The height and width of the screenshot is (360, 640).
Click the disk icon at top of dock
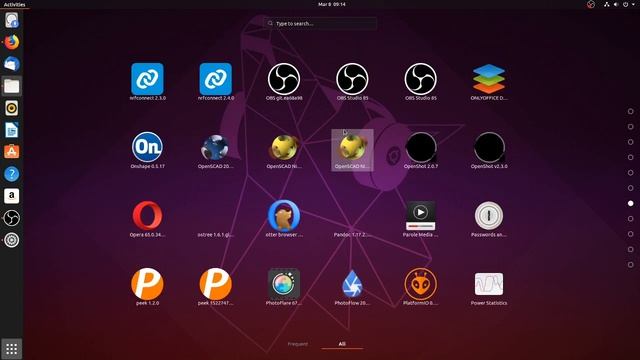(x=11, y=20)
